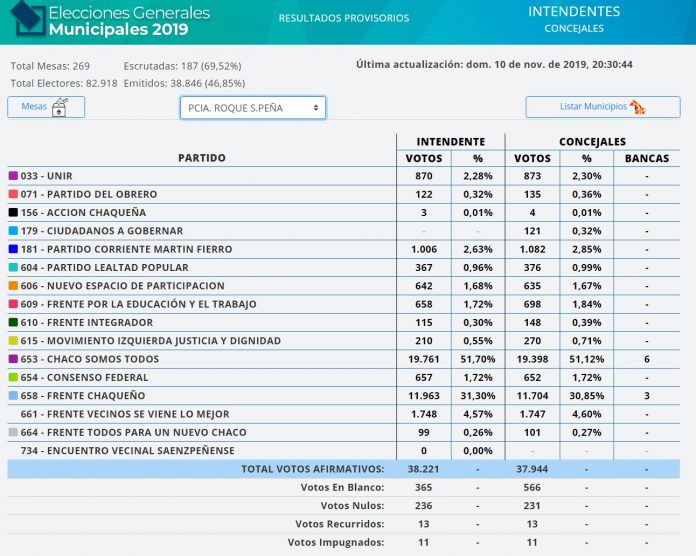
Task: Select '604 - PARTIDO LEALTAD POPULAR' row
Action: tap(344, 268)
